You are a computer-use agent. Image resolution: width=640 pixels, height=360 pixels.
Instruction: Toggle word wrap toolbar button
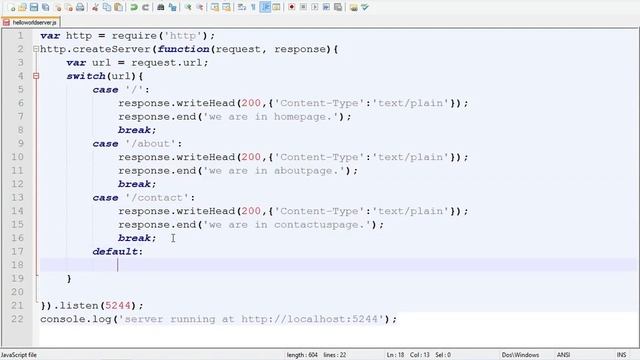point(241,7)
